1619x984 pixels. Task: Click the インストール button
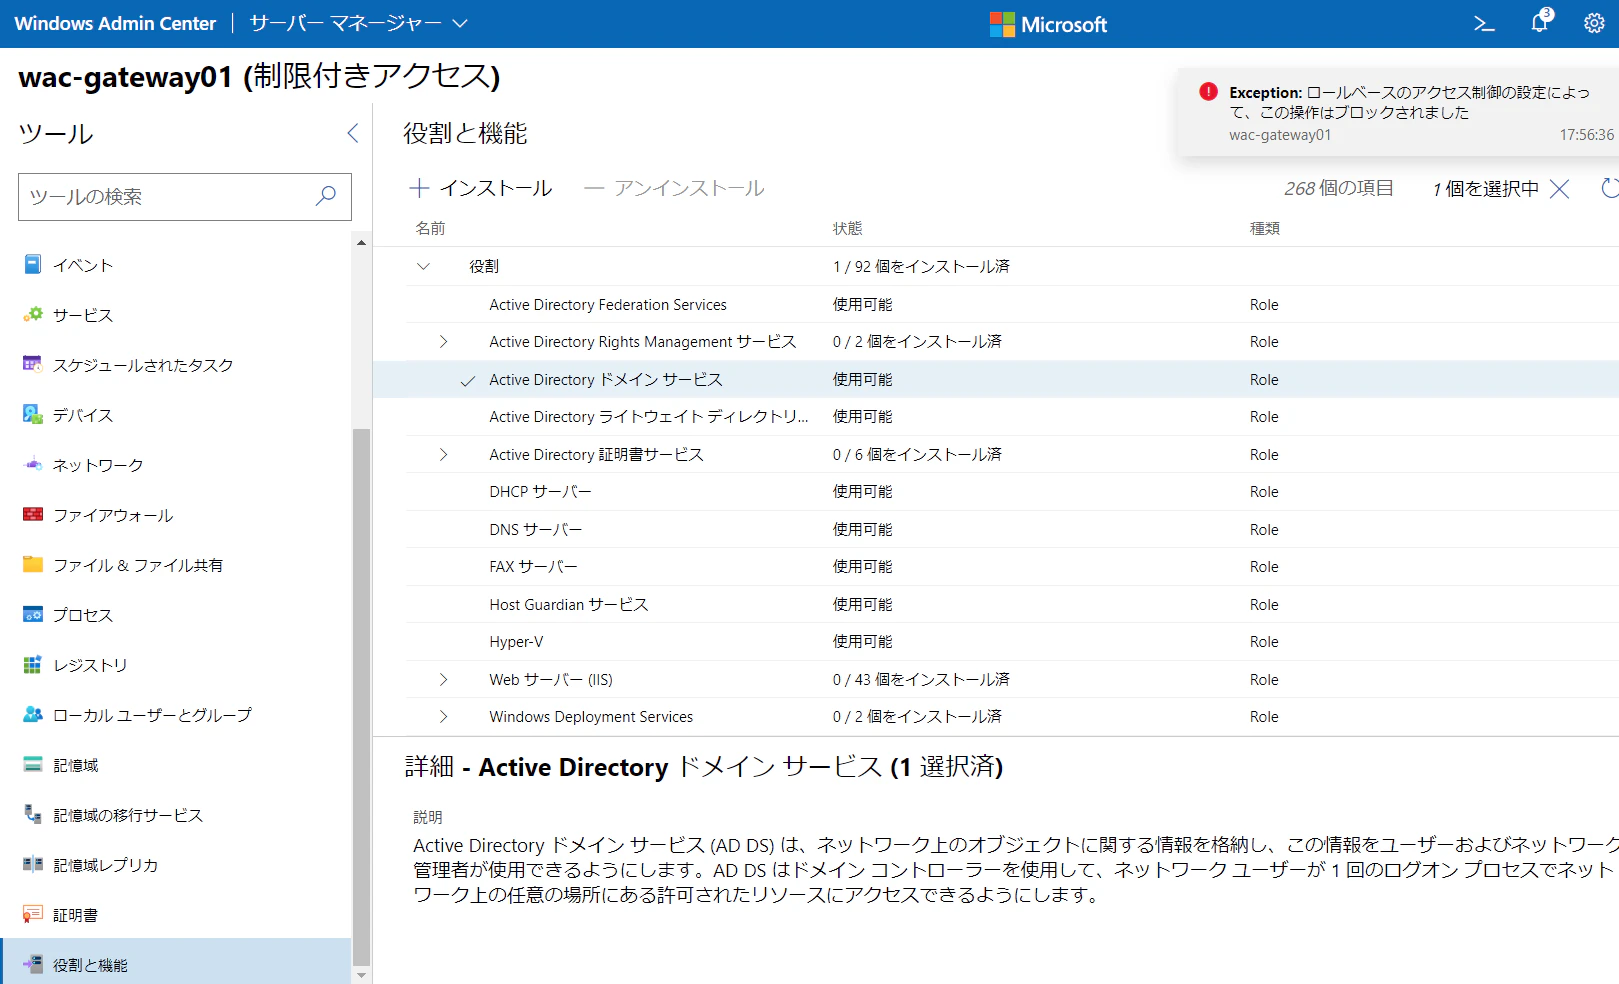tap(481, 188)
